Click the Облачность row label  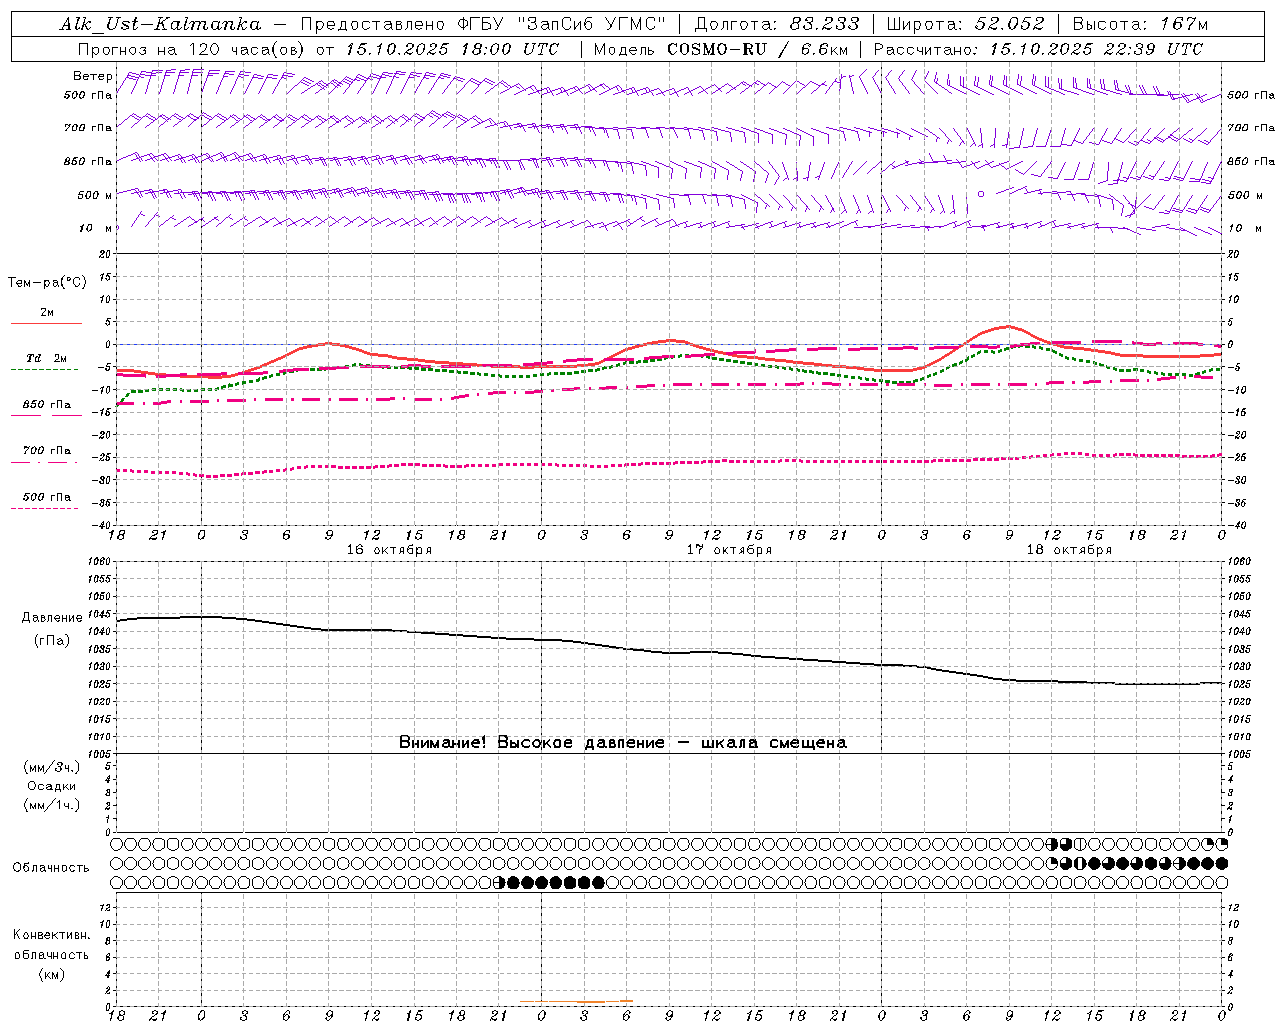pyautogui.click(x=51, y=867)
